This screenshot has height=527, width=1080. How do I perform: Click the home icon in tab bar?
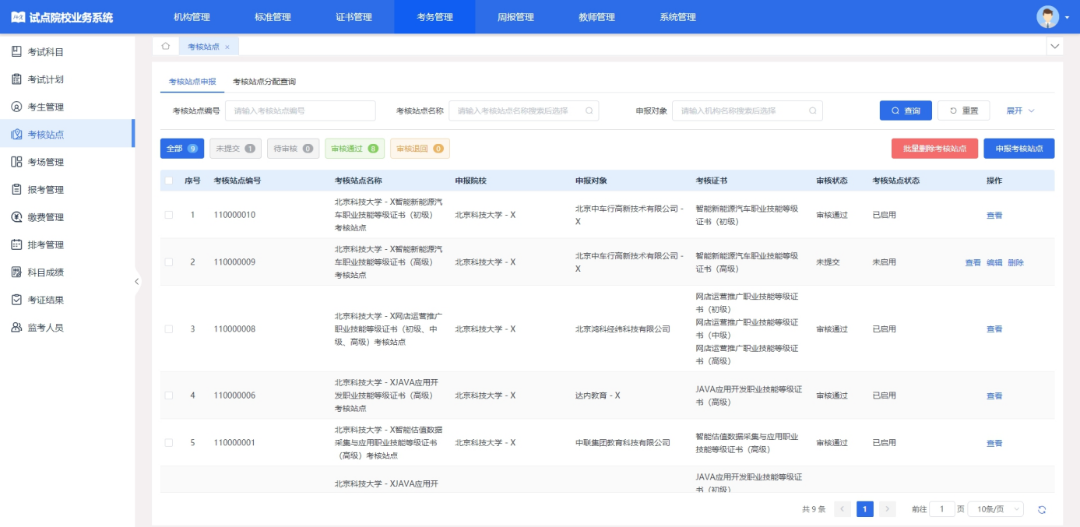[165, 46]
